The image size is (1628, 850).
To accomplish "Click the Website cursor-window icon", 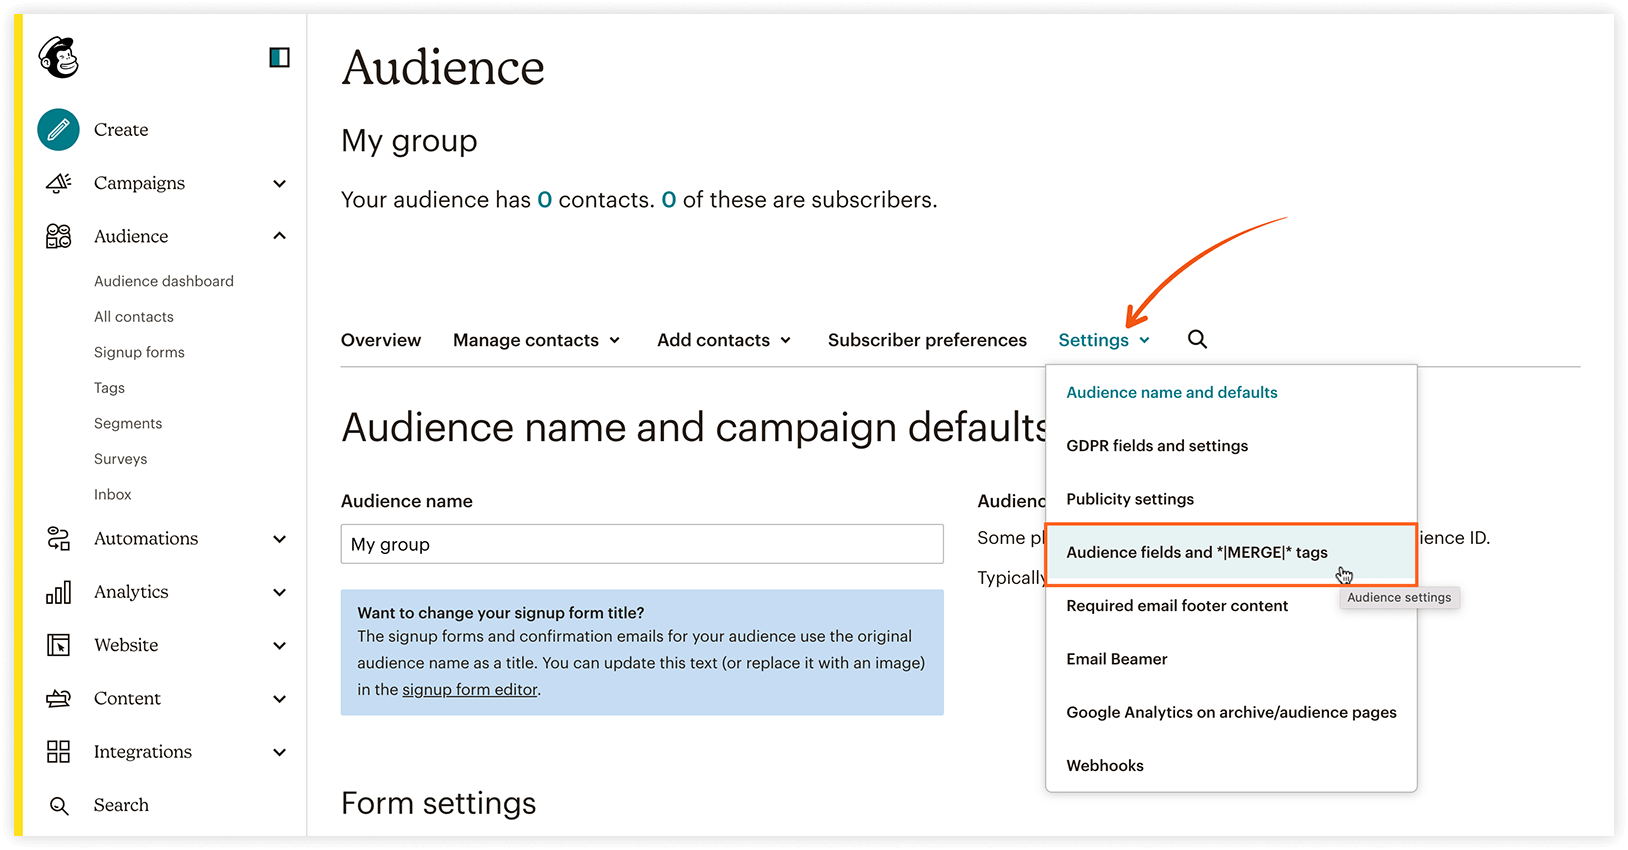I will 59,645.
